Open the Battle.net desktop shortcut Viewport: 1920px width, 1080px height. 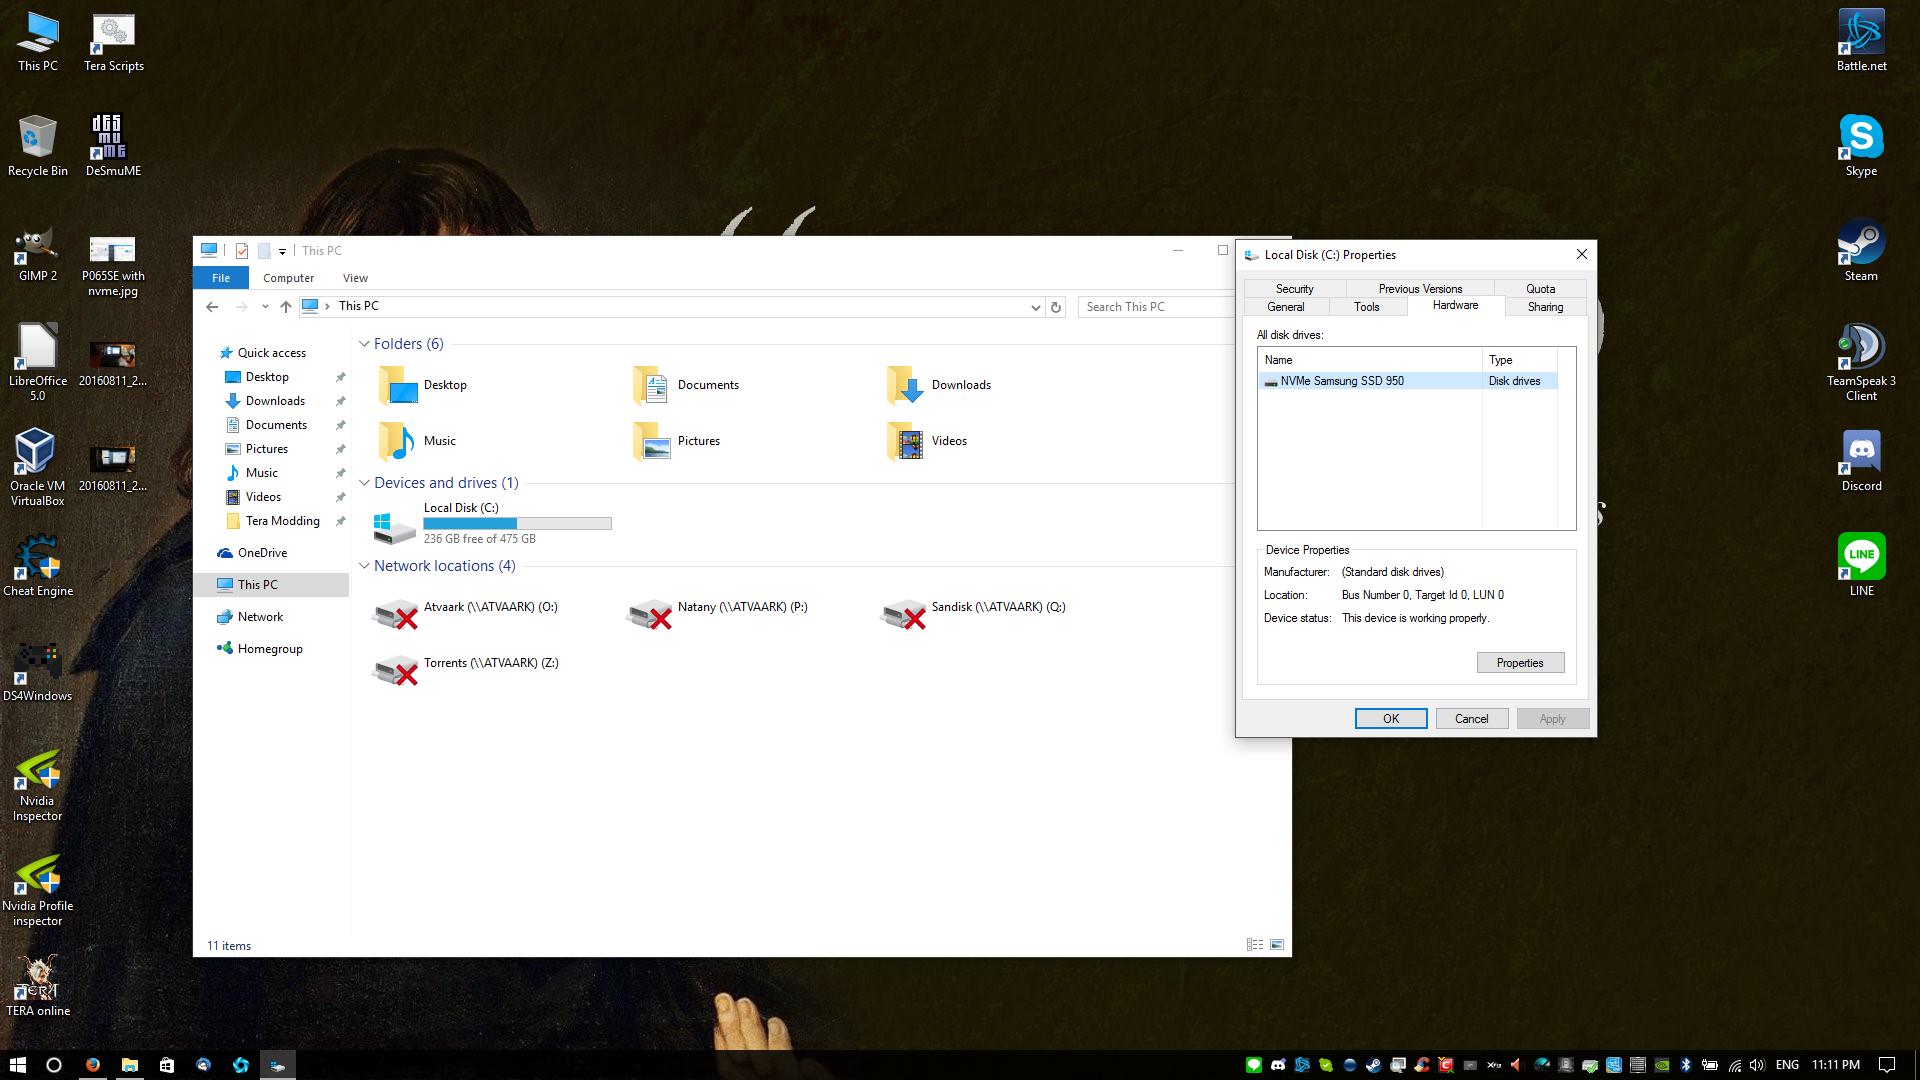pos(1861,41)
